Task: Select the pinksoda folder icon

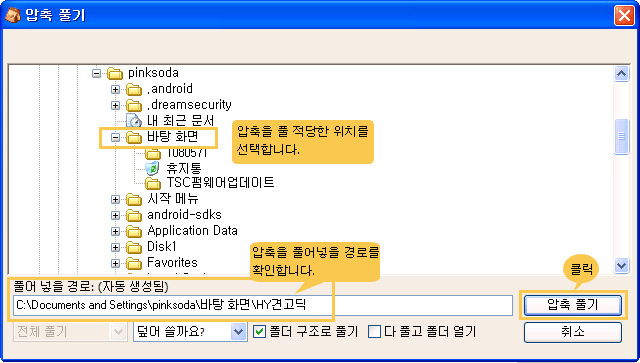Action: pos(115,73)
